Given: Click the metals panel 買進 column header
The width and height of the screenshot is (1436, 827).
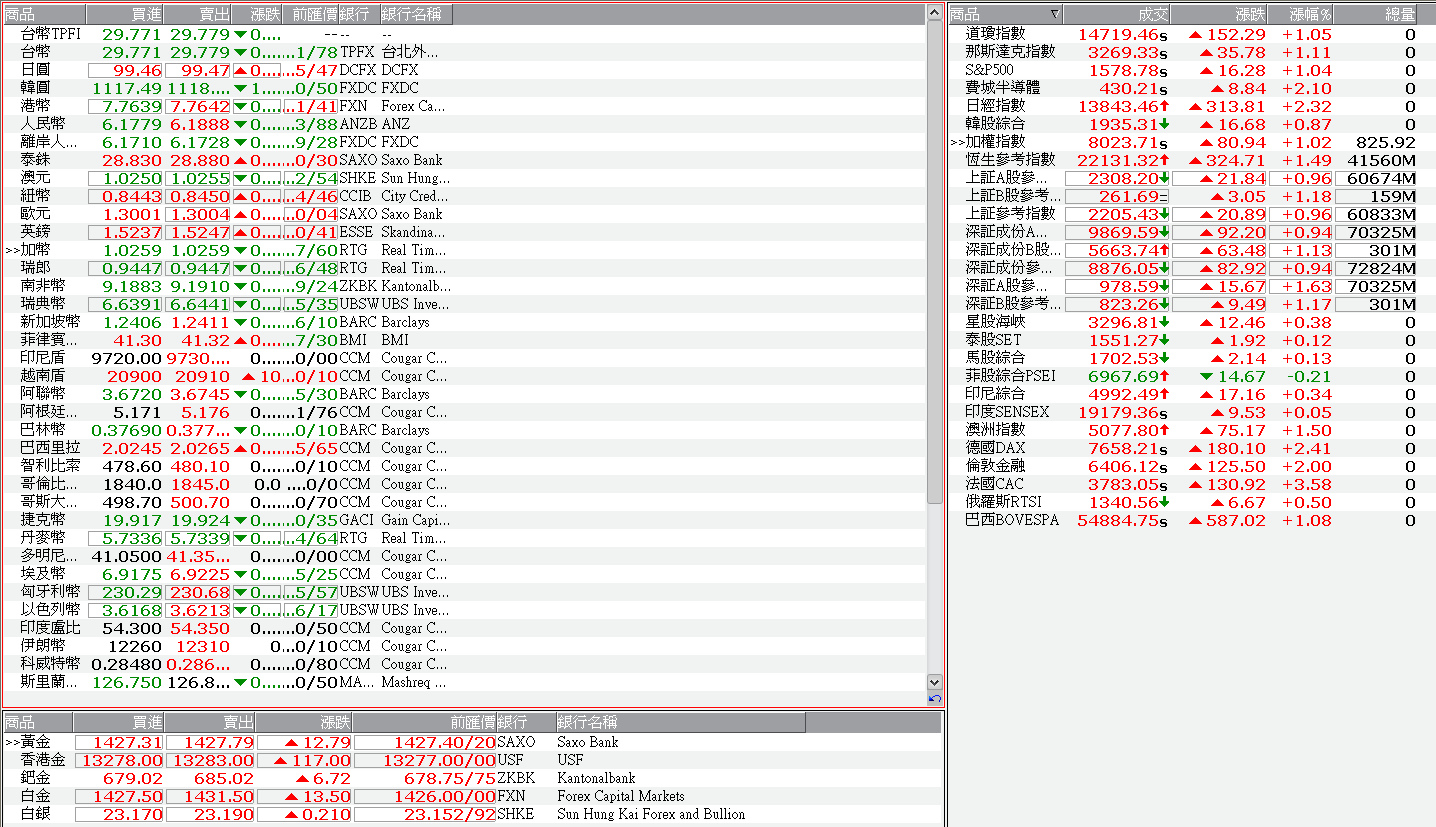Looking at the screenshot, I should [x=119, y=722].
